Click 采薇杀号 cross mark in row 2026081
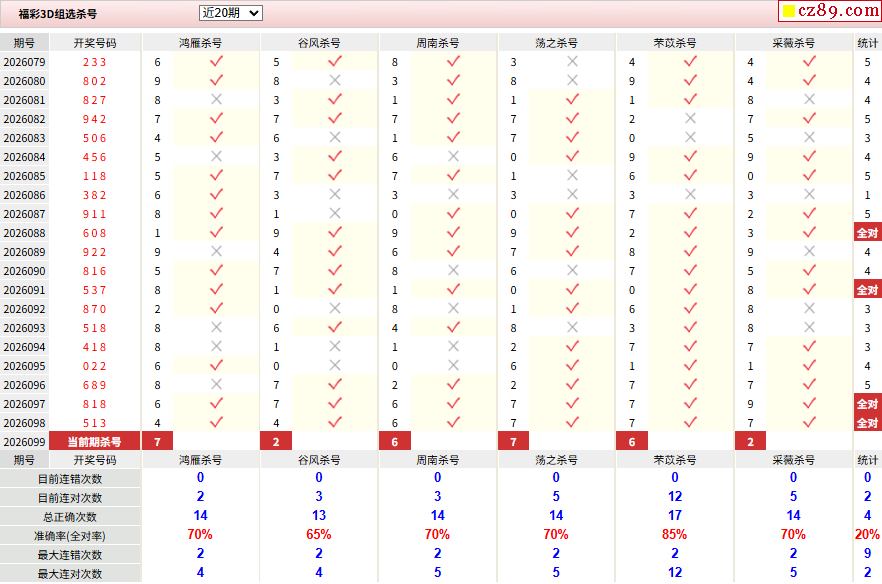882x584 pixels. click(x=810, y=100)
